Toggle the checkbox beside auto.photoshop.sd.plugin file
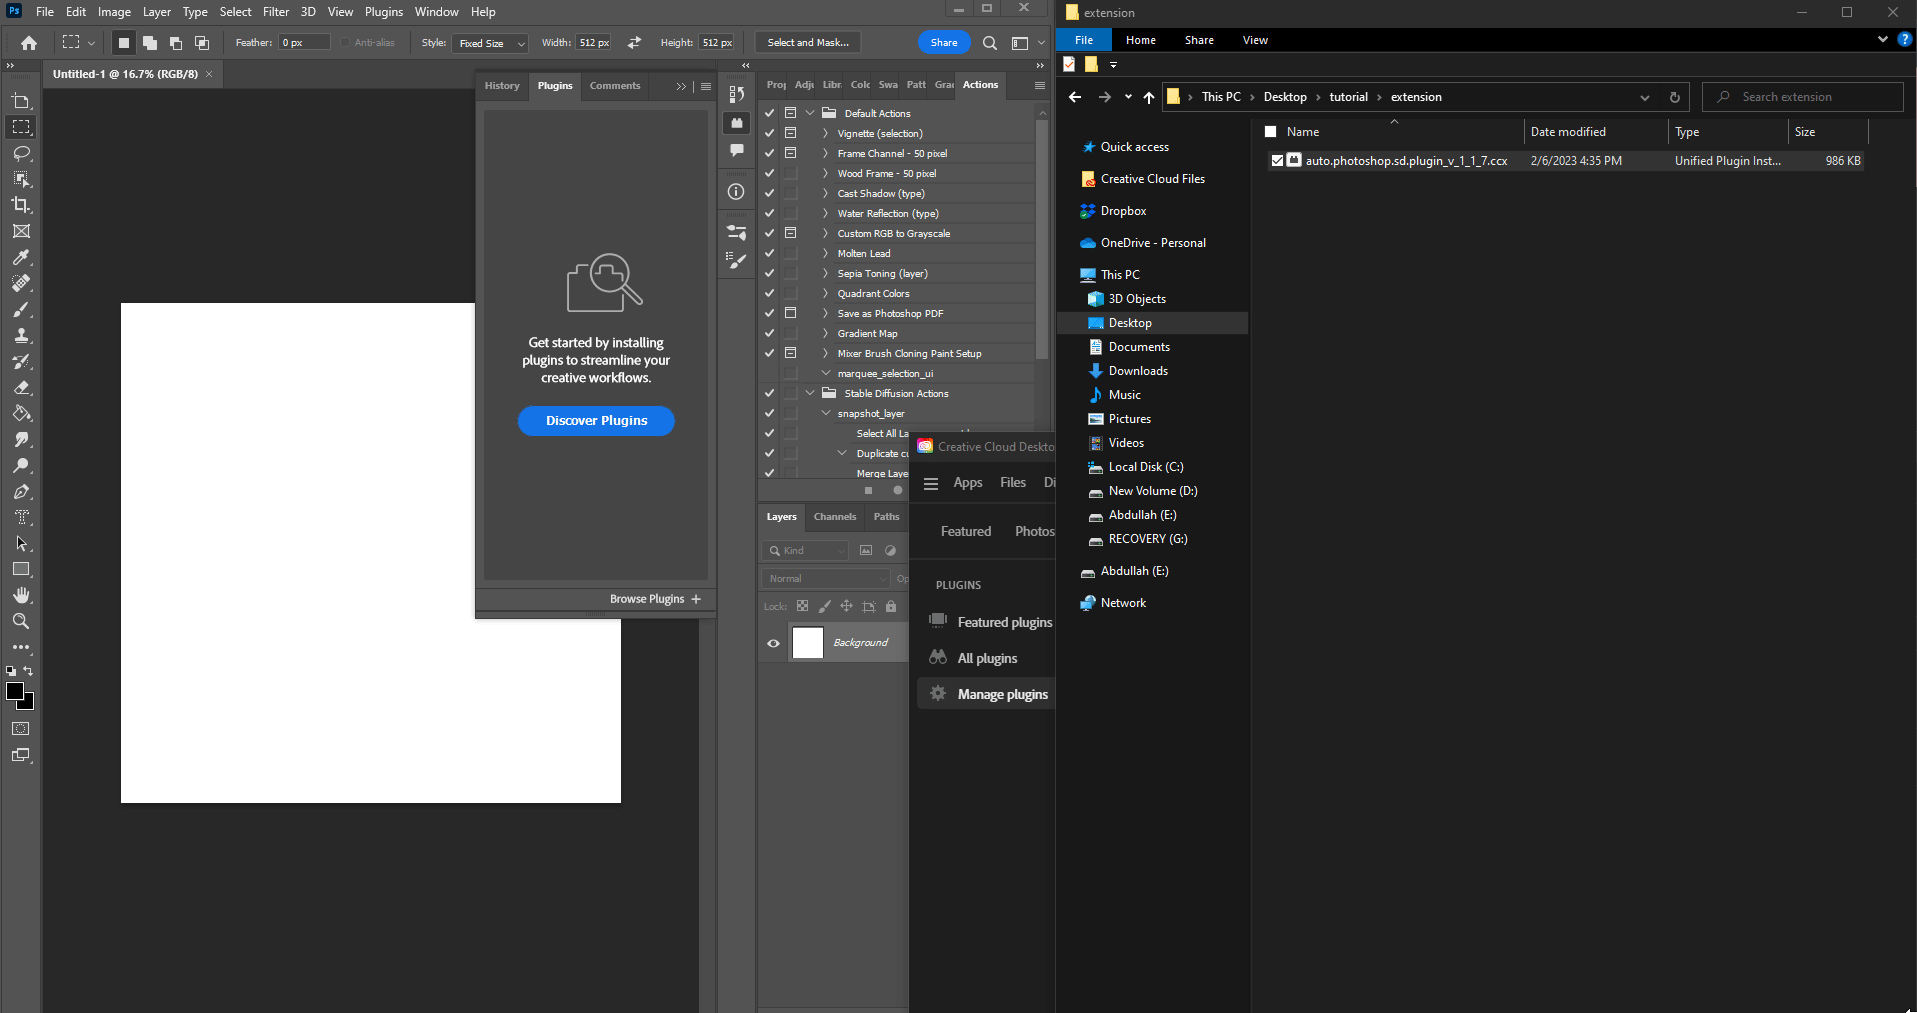The width and height of the screenshot is (1917, 1013). (1277, 160)
